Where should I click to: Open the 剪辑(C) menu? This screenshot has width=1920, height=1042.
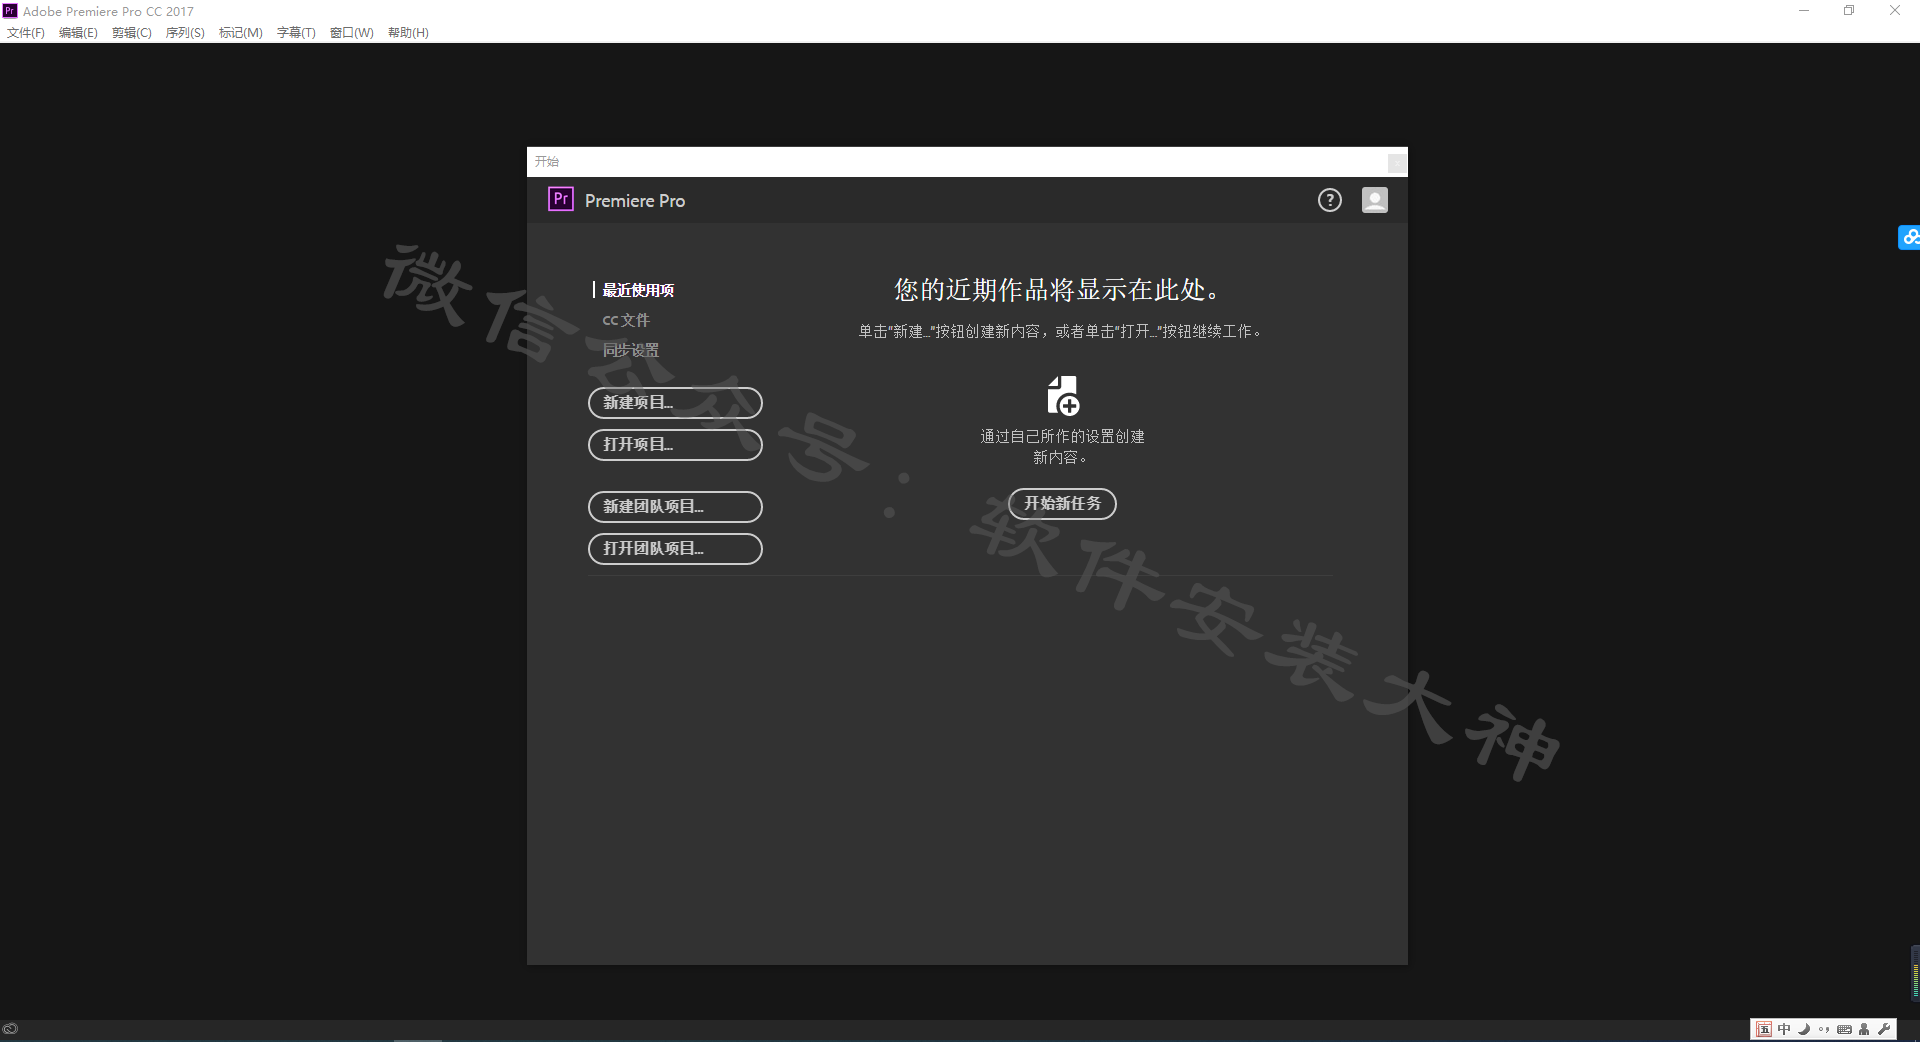pyautogui.click(x=132, y=33)
